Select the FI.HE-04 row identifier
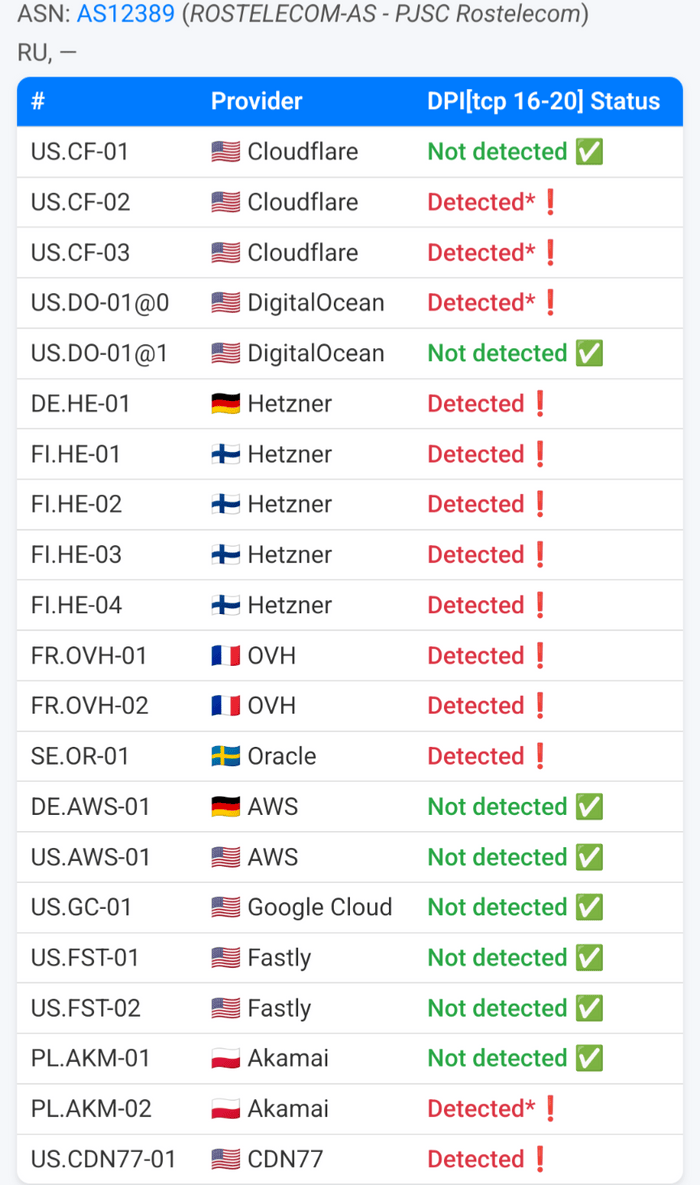The image size is (700, 1185). tap(76, 605)
